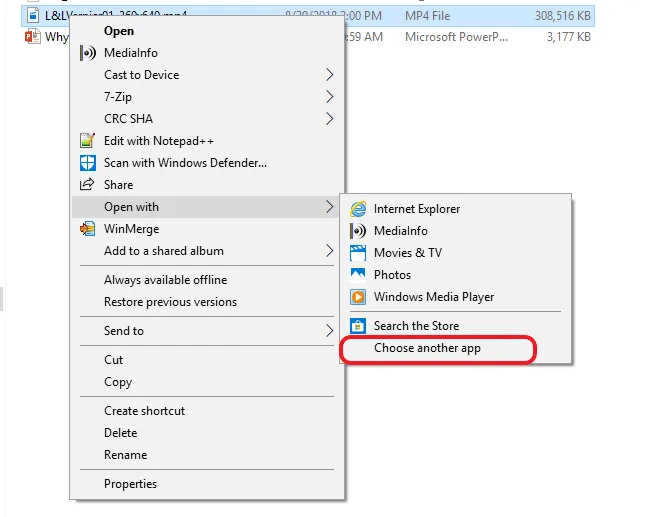Image resolution: width=658 pixels, height=517 pixels.
Task: Expand the Send to submenu arrow
Action: pyautogui.click(x=330, y=331)
